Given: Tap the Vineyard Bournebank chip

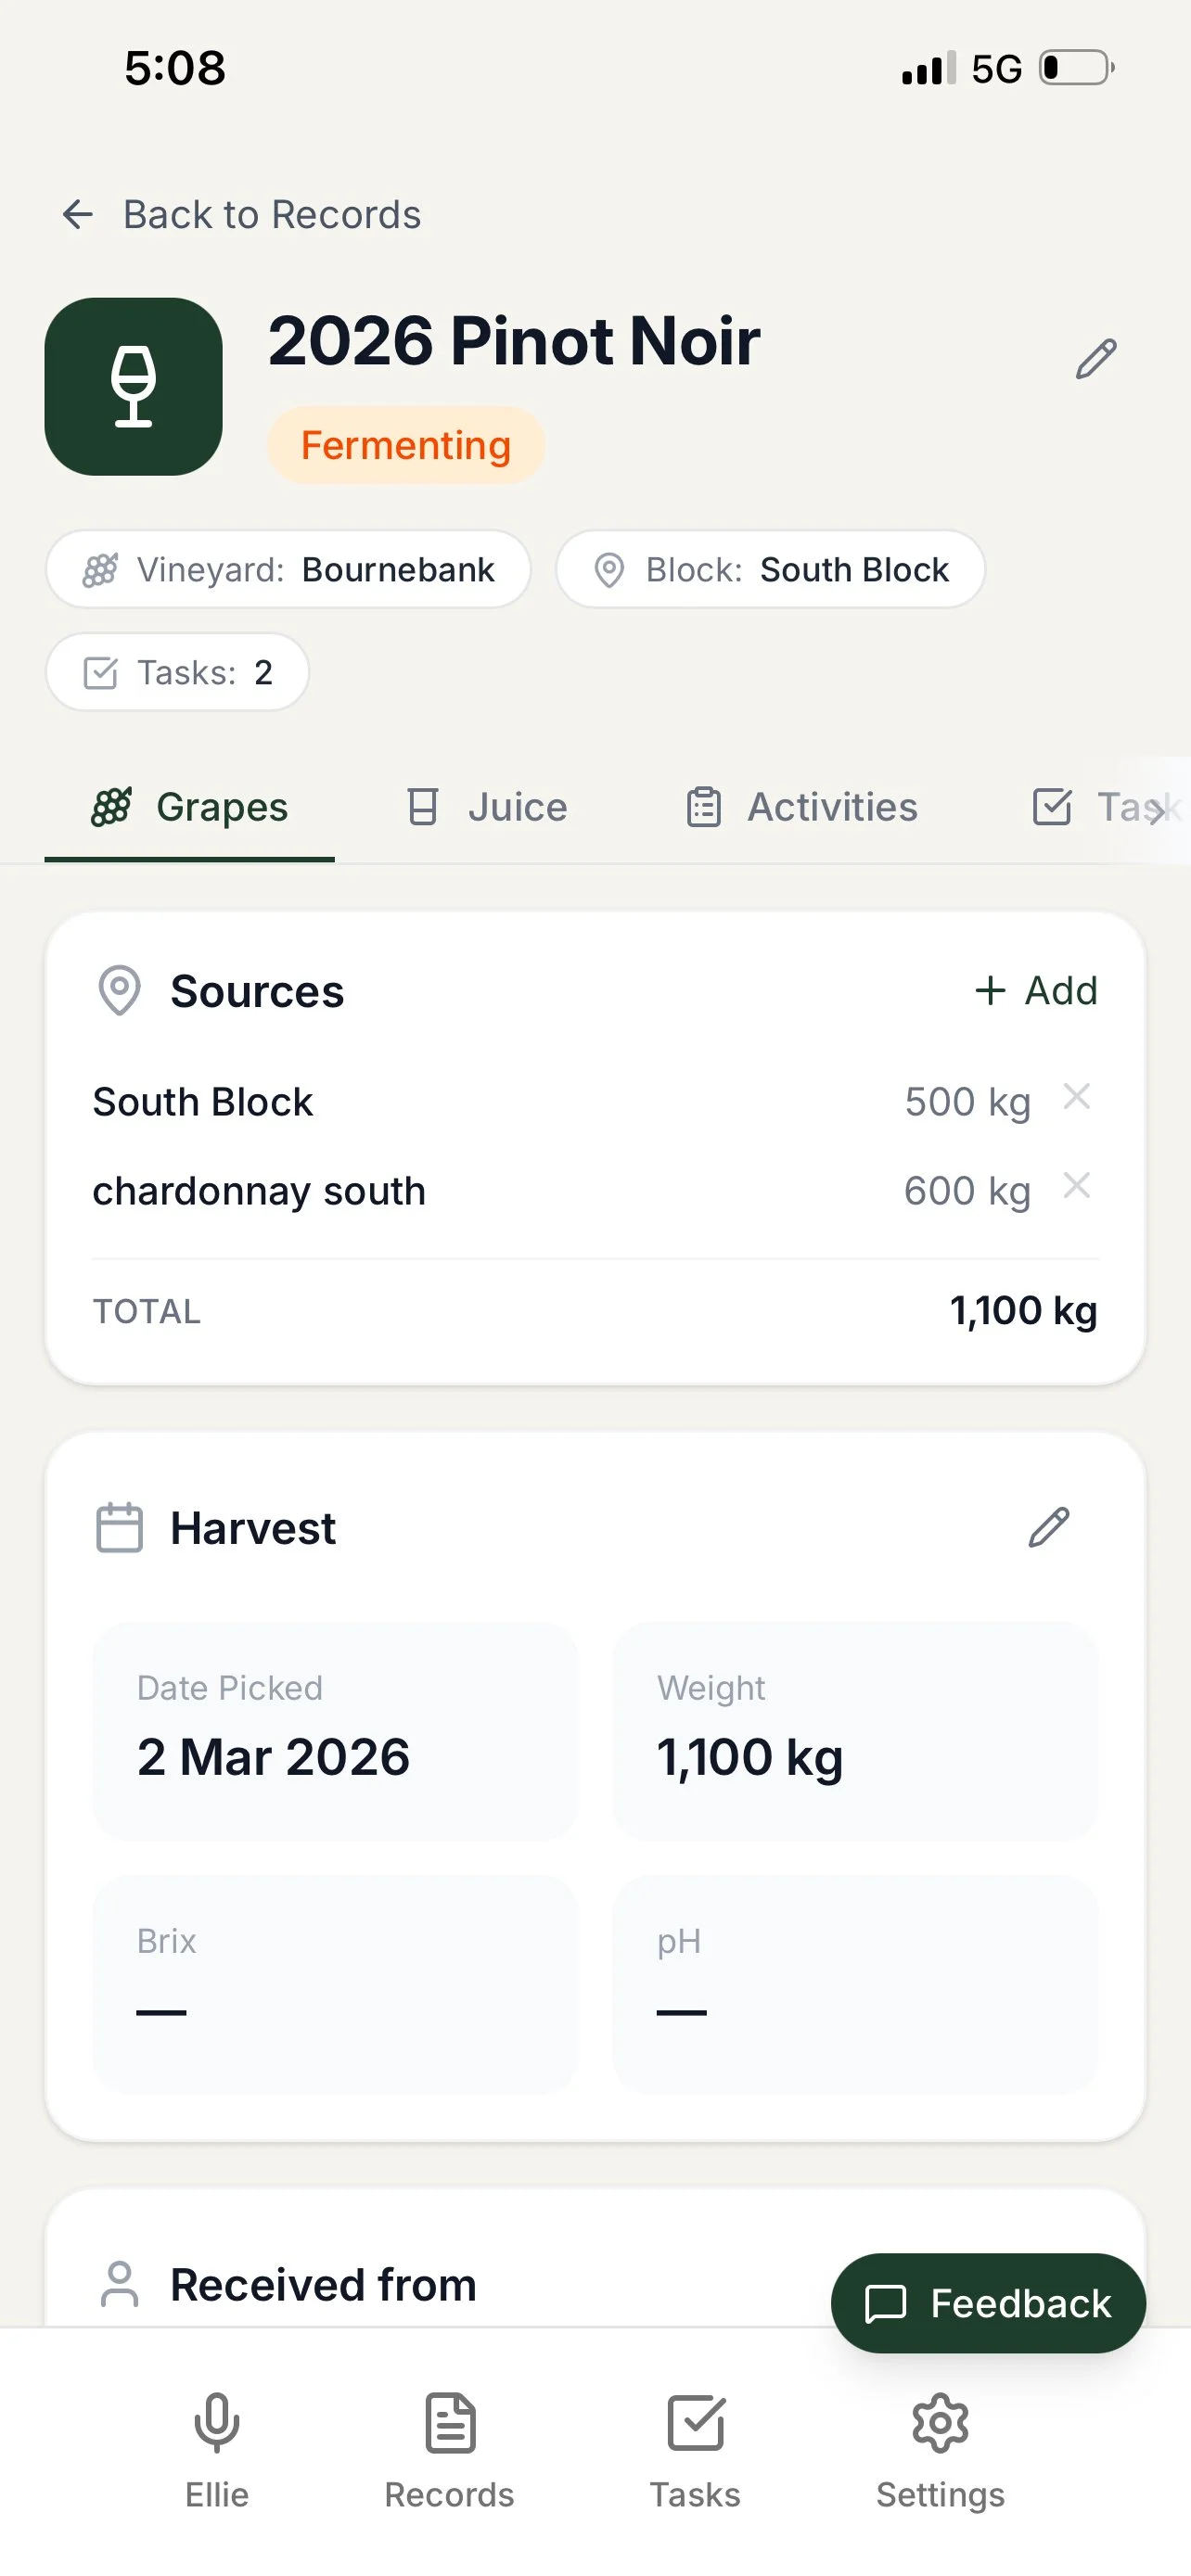Looking at the screenshot, I should 288,569.
